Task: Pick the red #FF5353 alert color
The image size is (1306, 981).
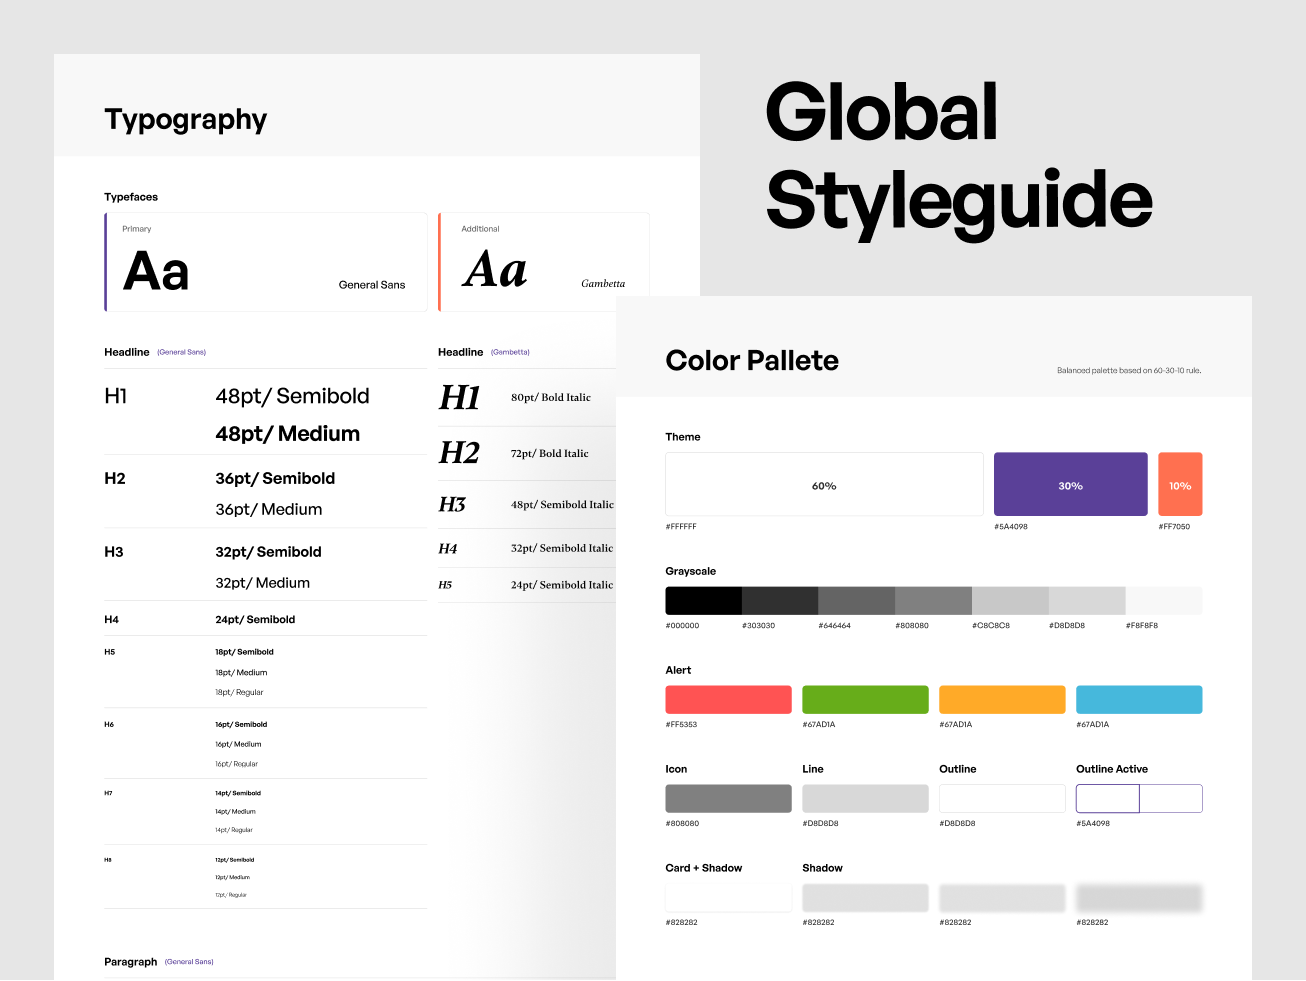Action: coord(728,699)
